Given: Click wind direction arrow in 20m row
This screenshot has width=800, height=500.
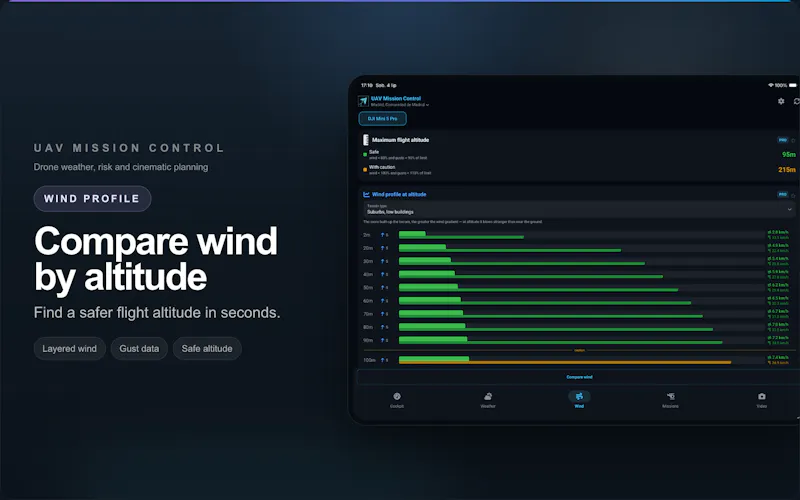Looking at the screenshot, I should point(383,248).
